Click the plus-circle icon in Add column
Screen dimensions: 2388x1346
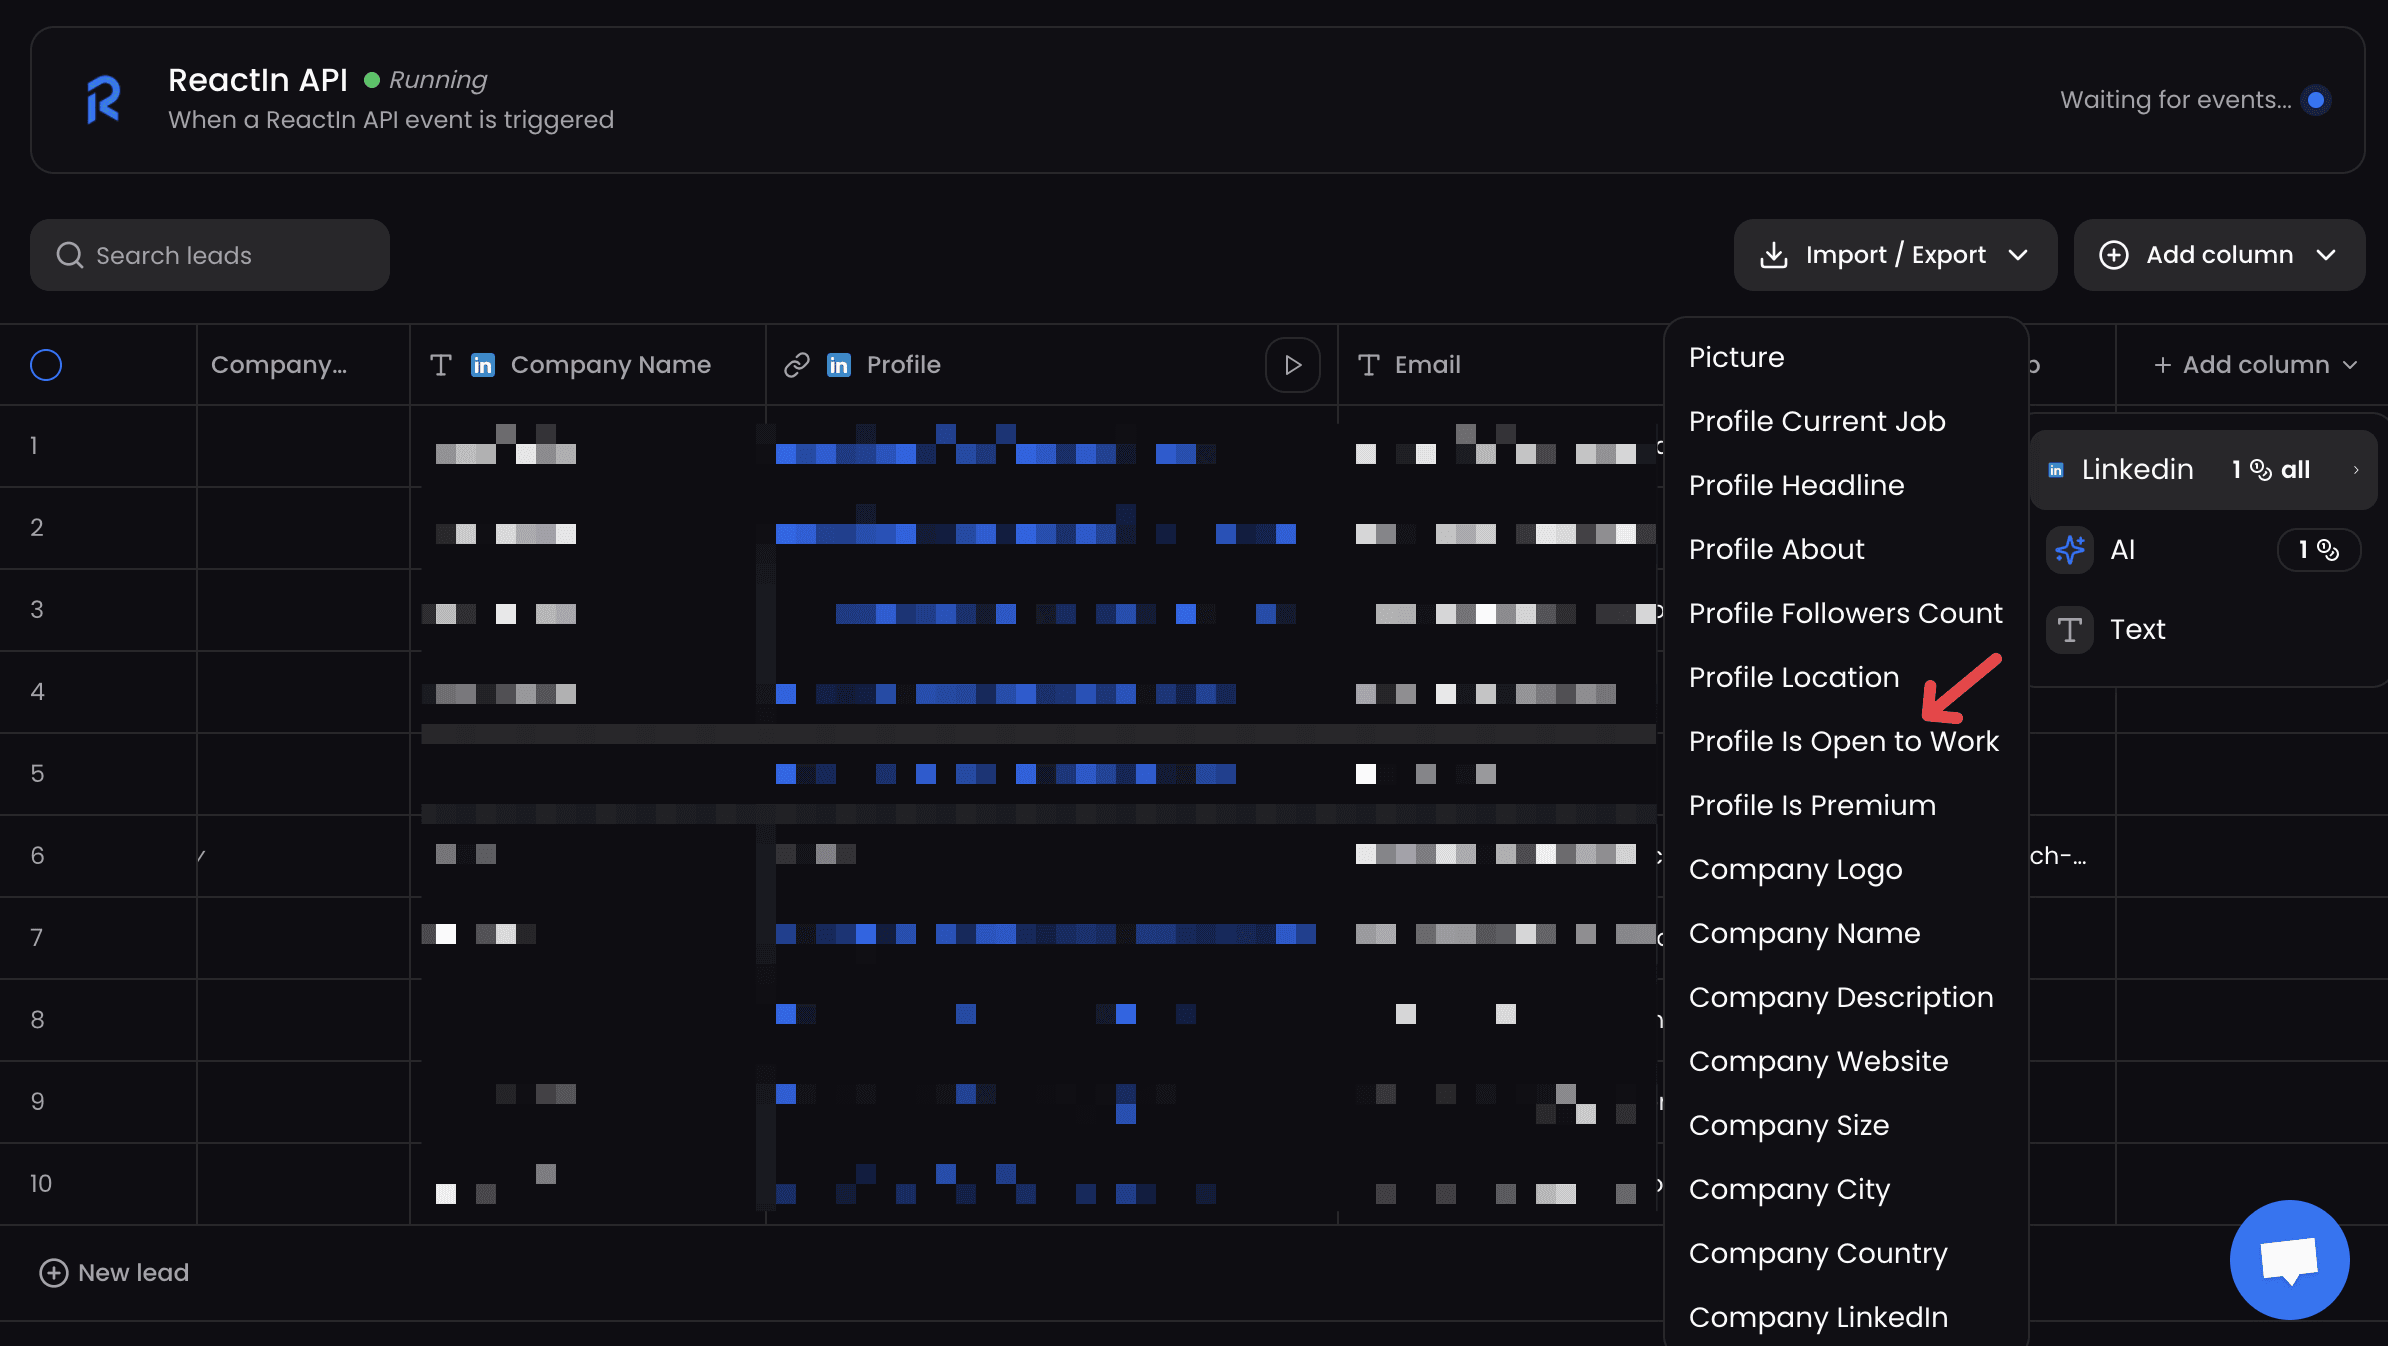click(x=2114, y=255)
